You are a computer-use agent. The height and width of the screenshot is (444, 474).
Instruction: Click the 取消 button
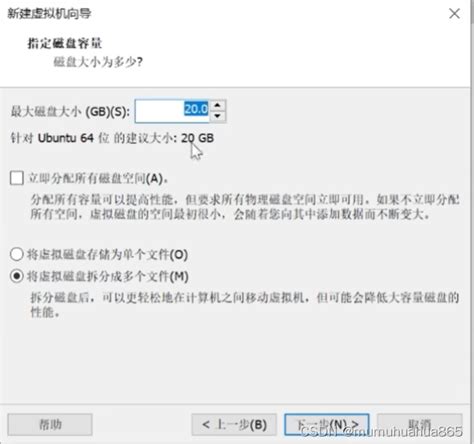[420, 424]
